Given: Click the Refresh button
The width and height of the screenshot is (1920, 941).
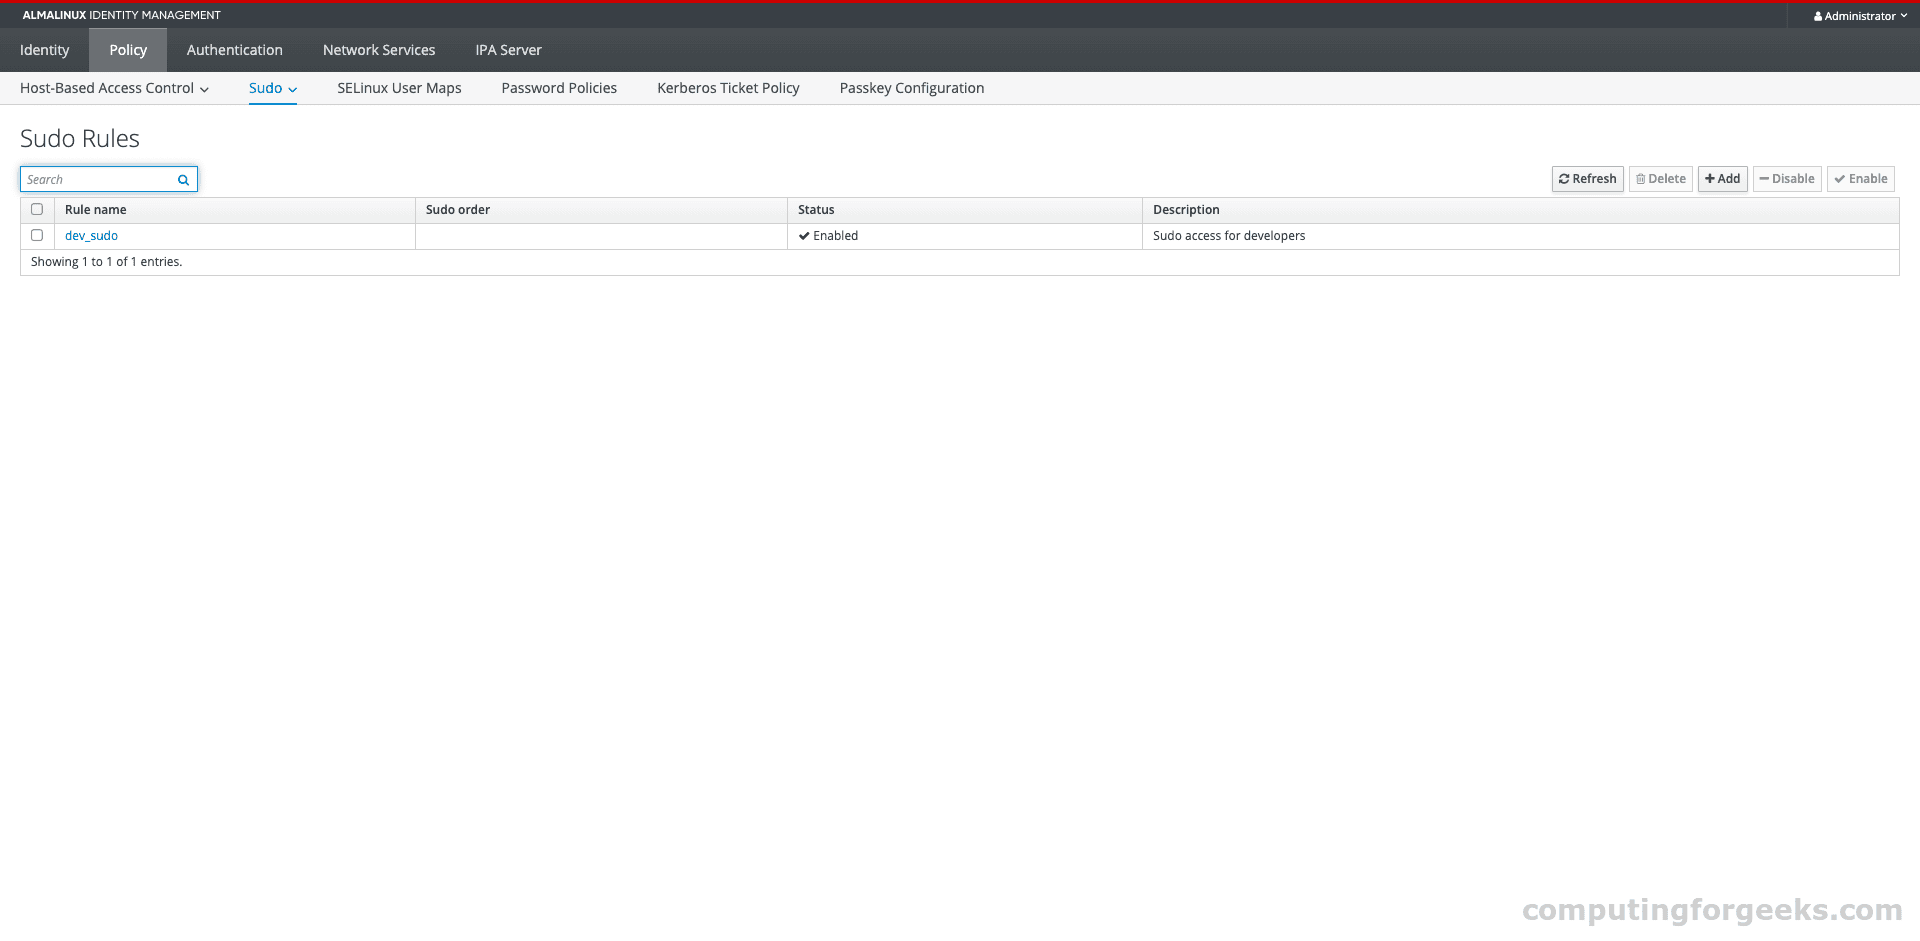Looking at the screenshot, I should click(1587, 179).
